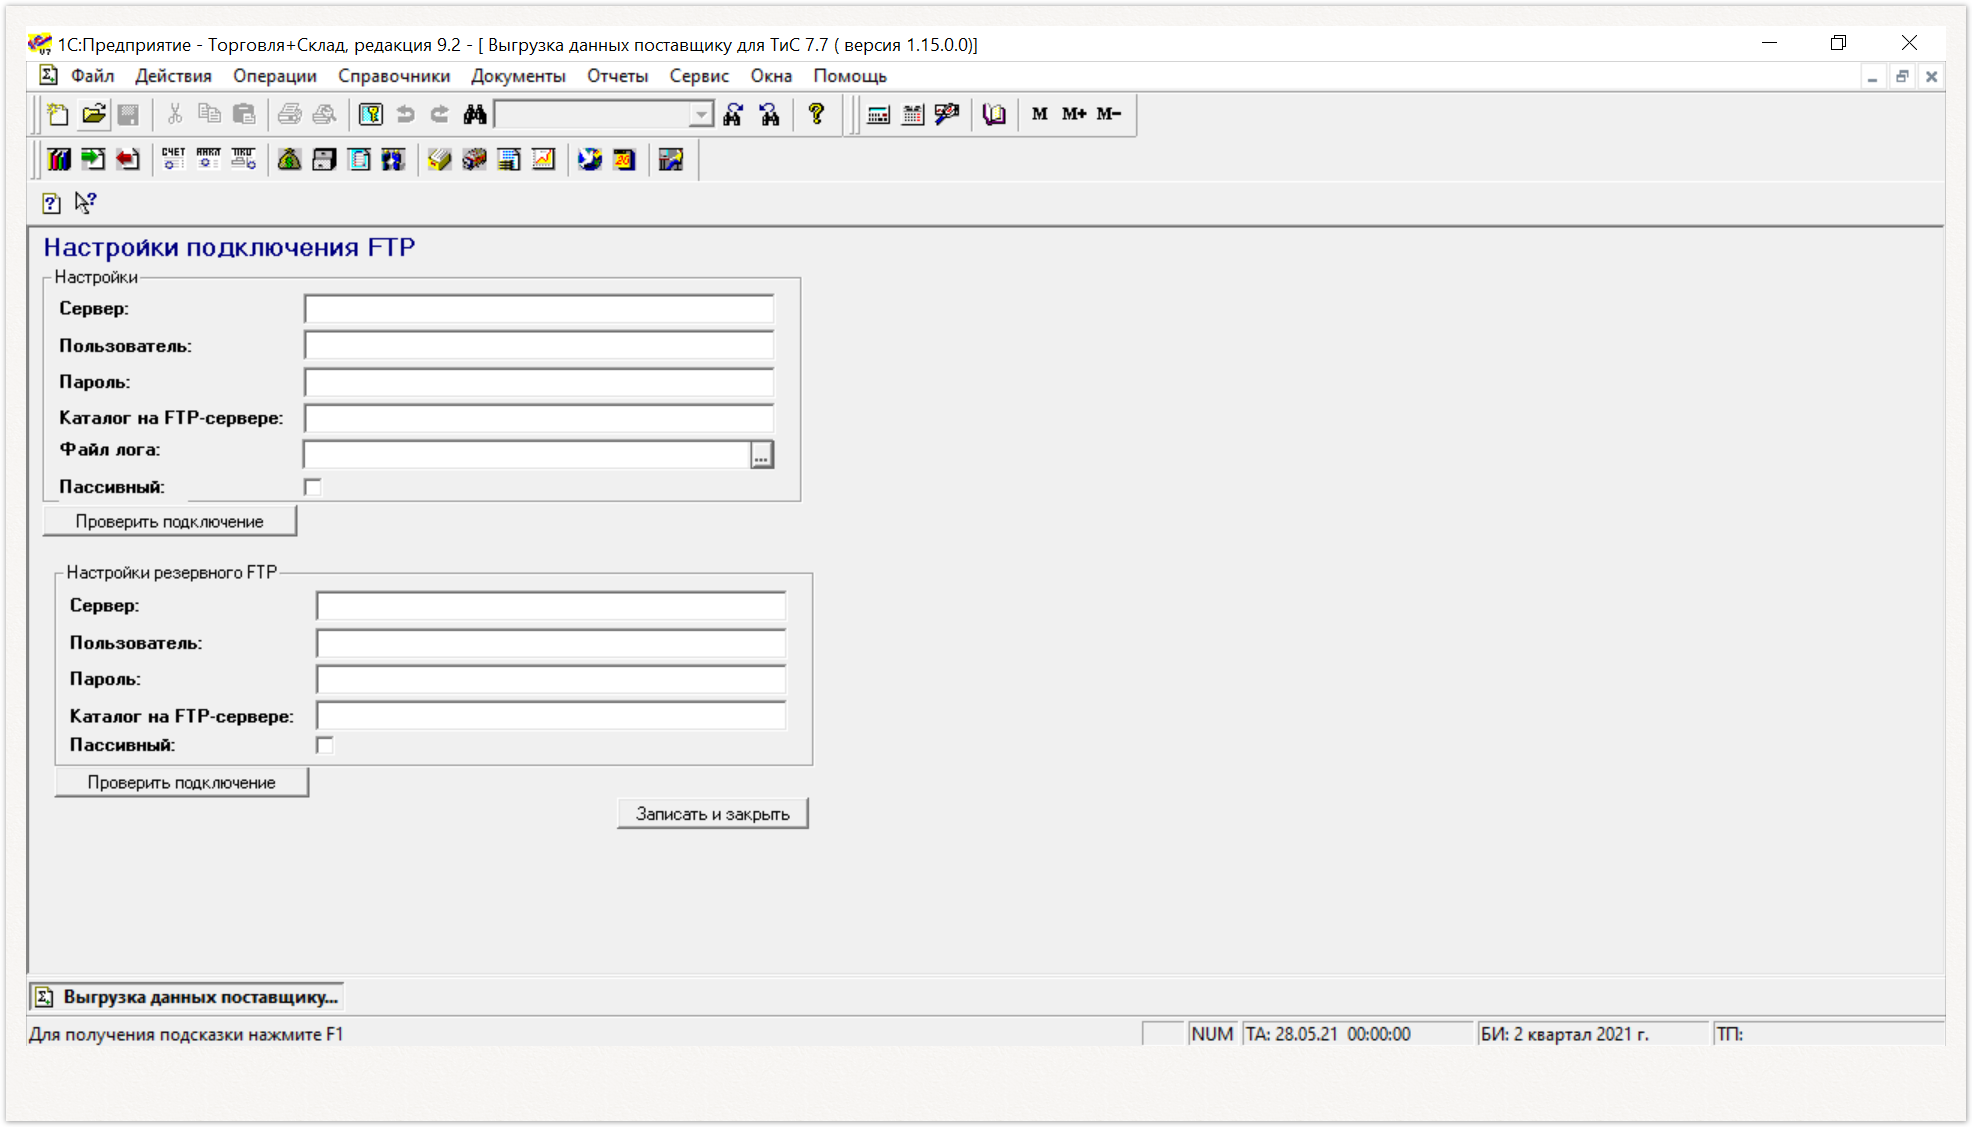The height and width of the screenshot is (1127, 1972).
Task: Click the Print printer icon
Action: click(x=290, y=114)
